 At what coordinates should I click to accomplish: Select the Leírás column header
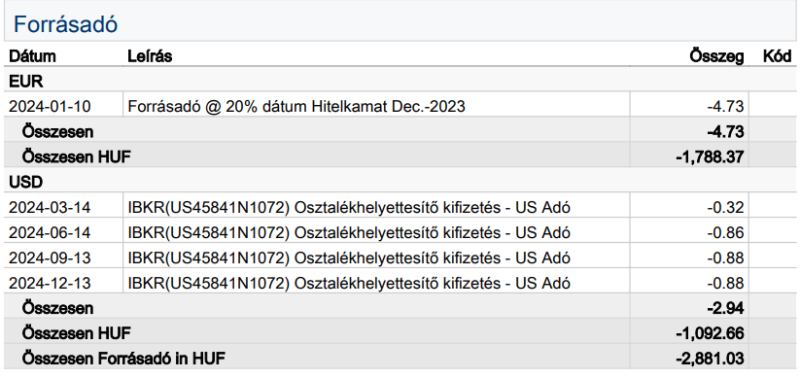149,56
